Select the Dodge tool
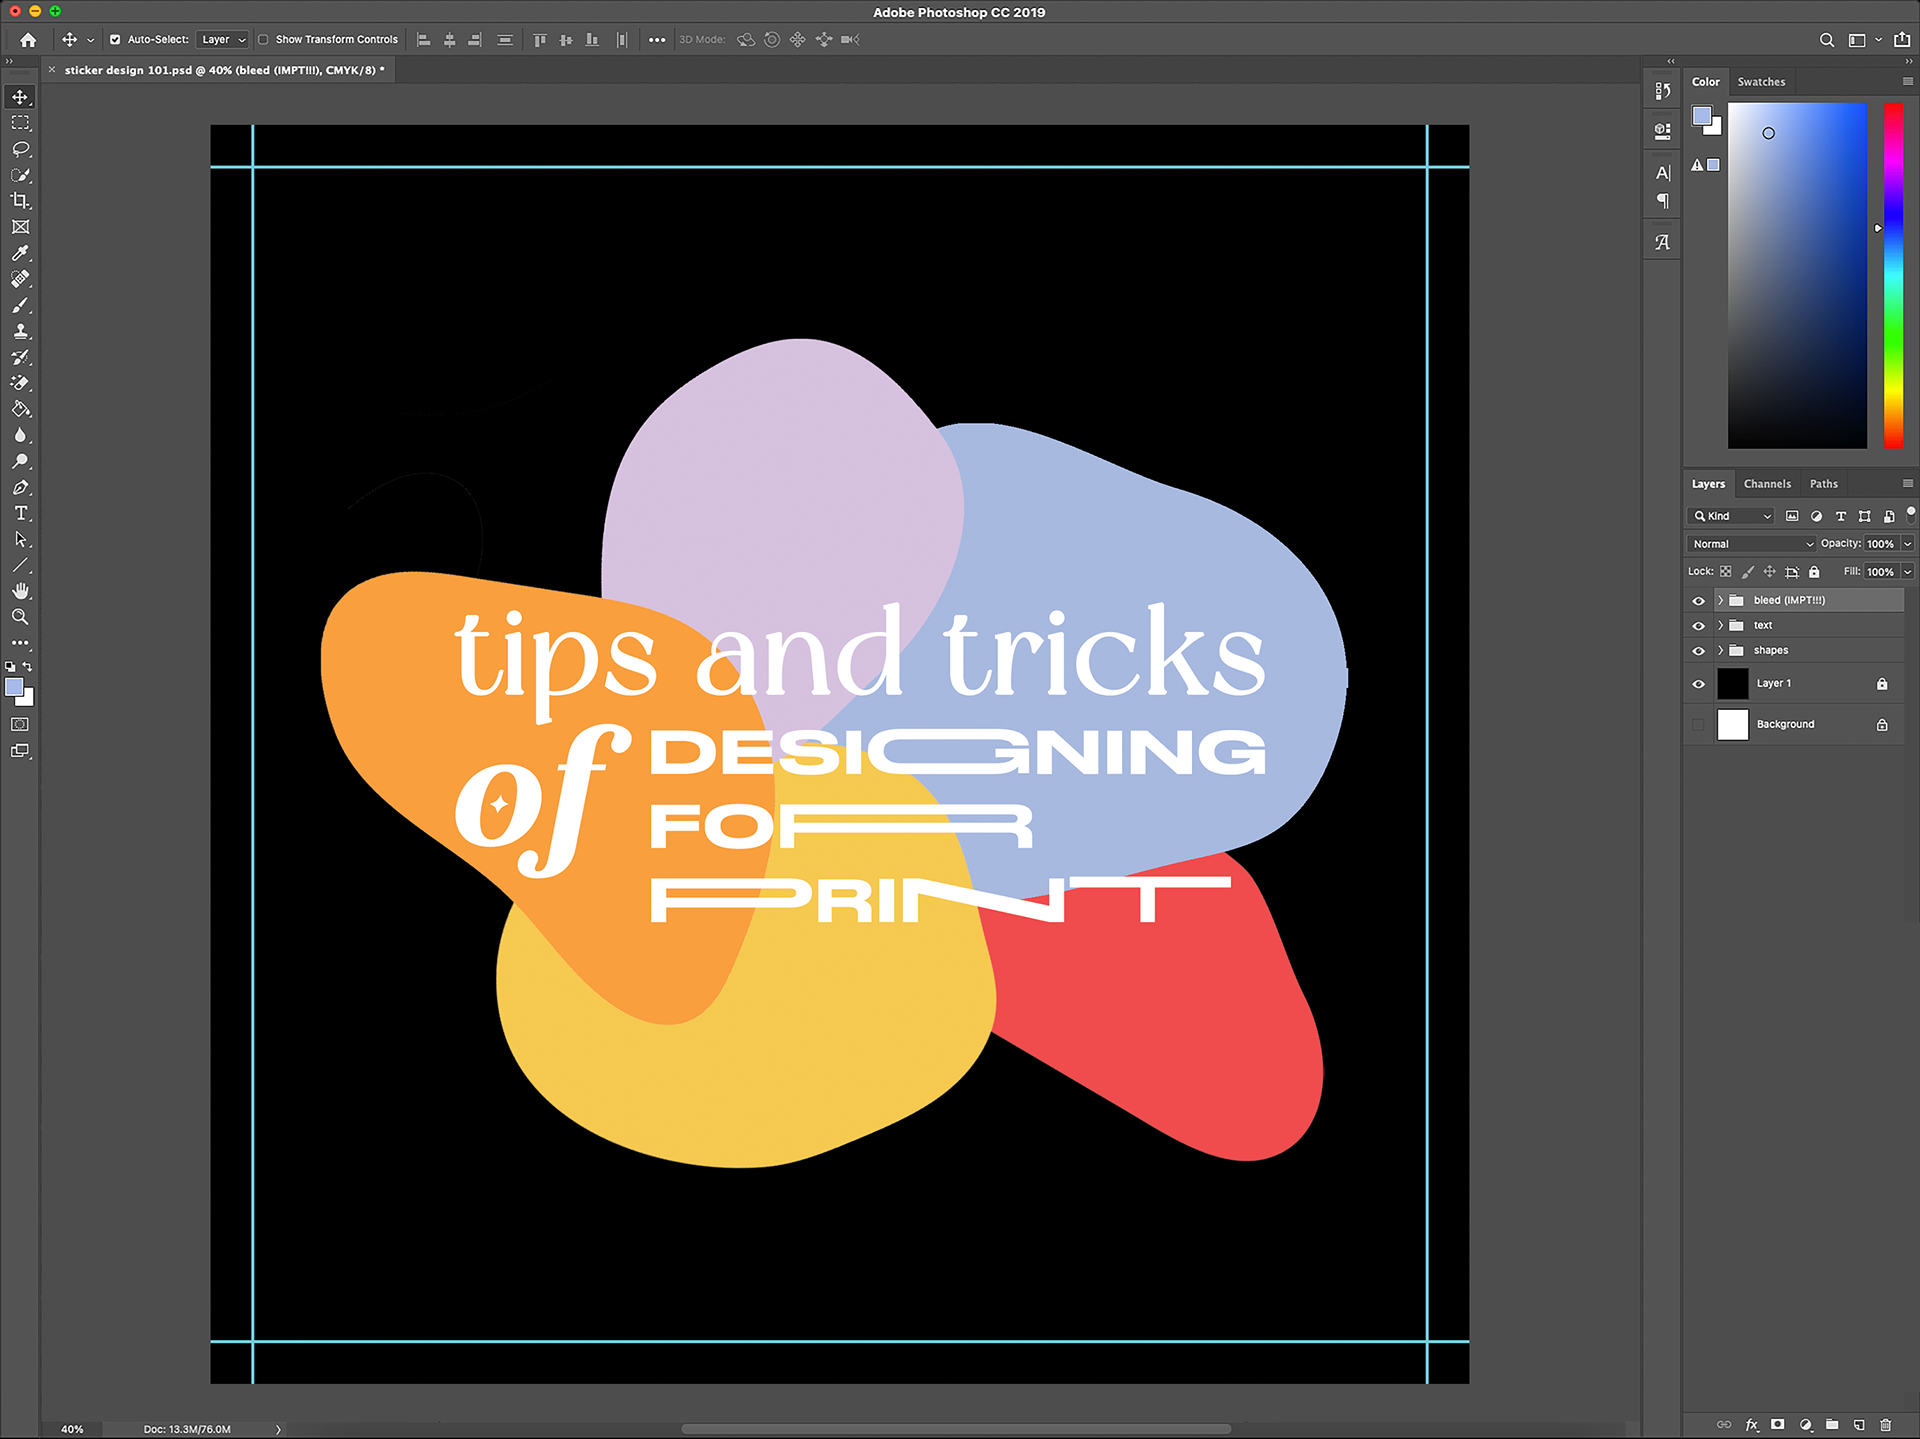The image size is (1920, 1439). (20, 461)
